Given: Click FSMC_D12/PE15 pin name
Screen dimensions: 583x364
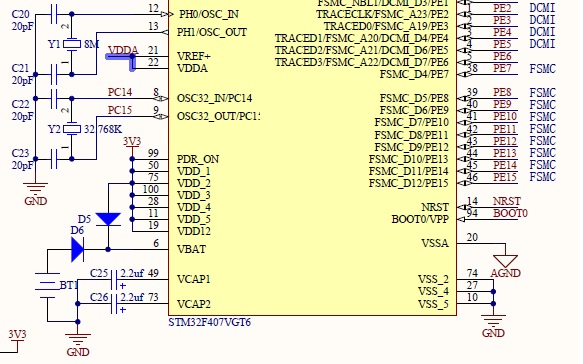Looking at the screenshot, I should [x=409, y=183].
